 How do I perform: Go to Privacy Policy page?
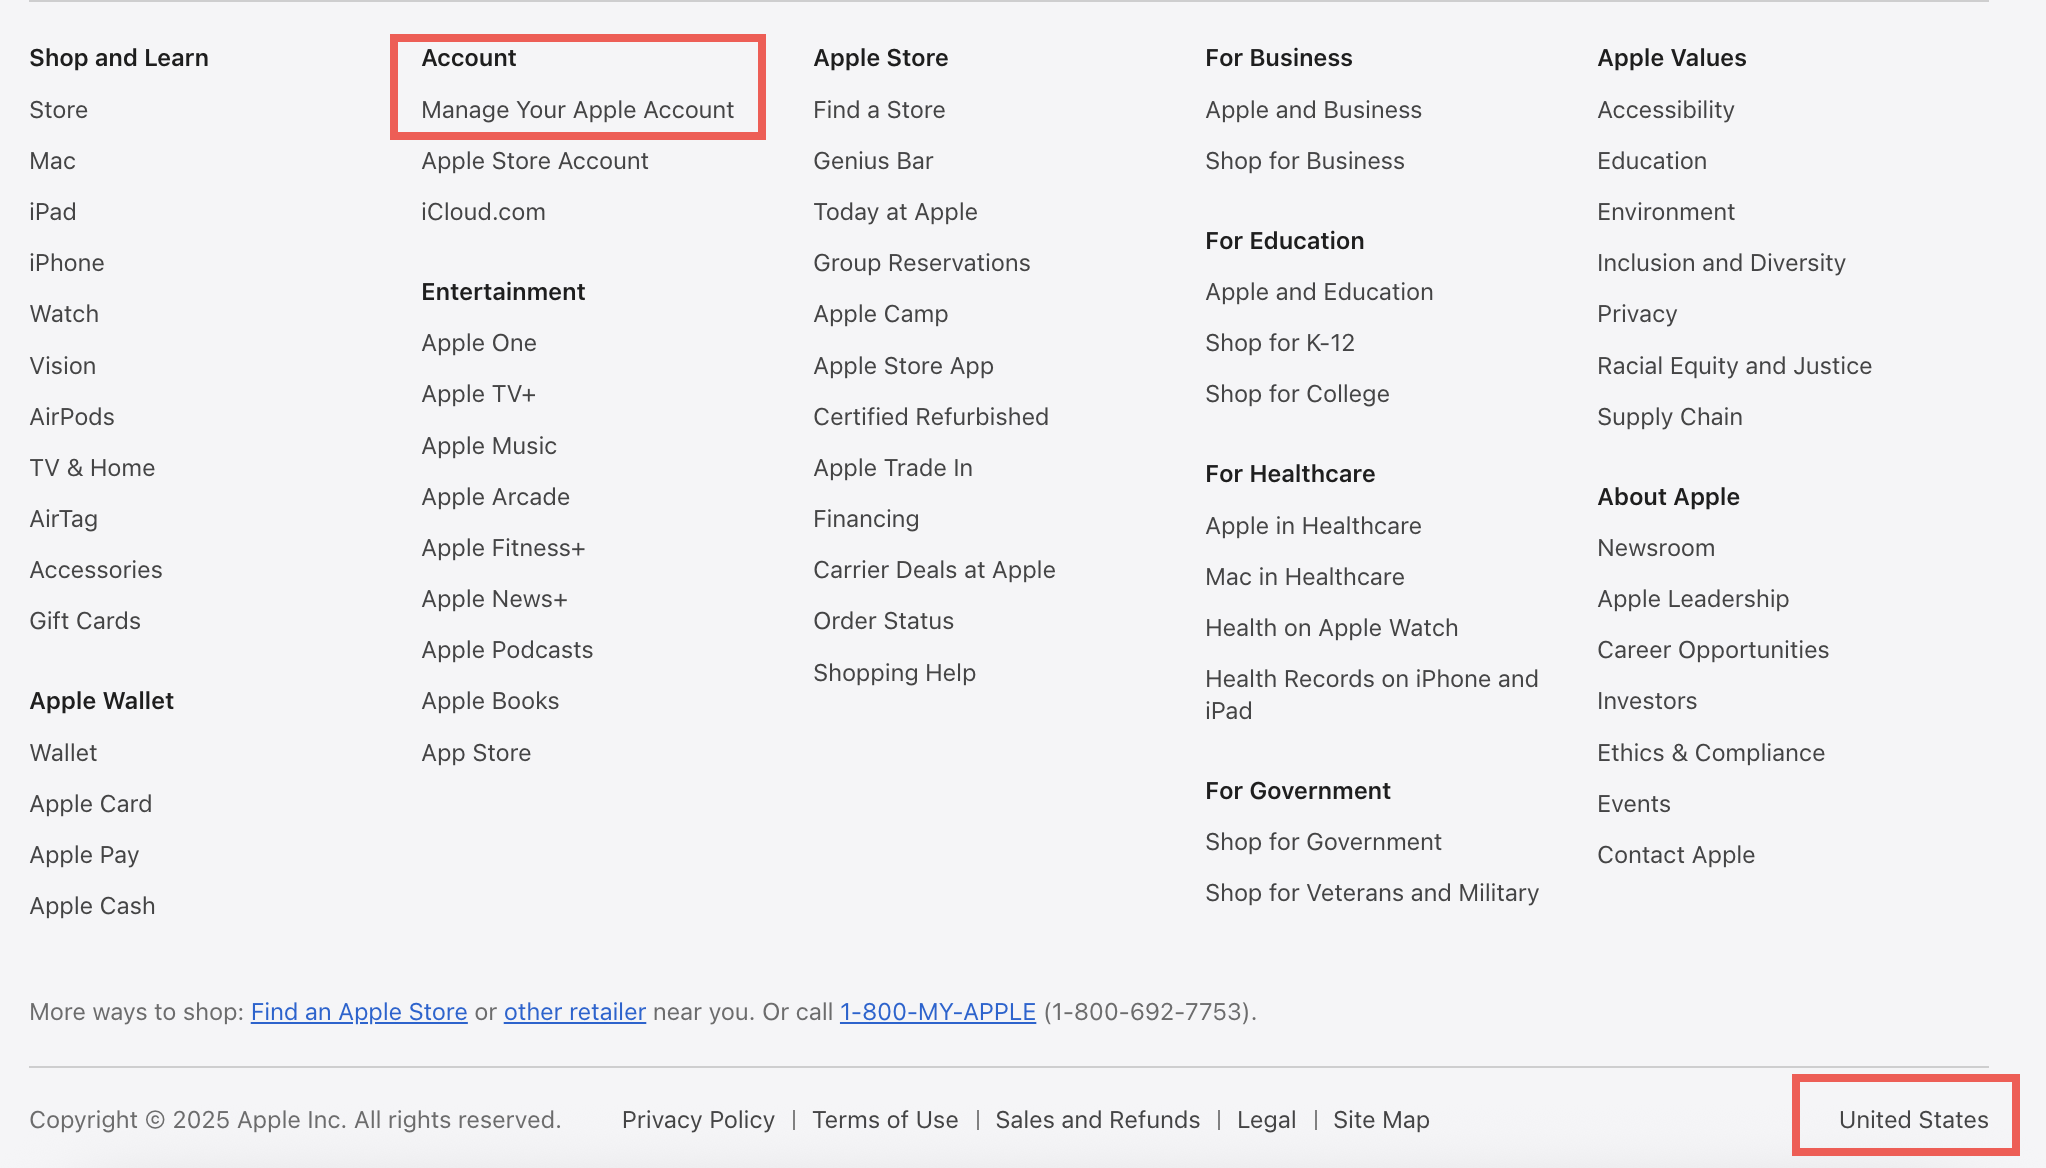[698, 1120]
